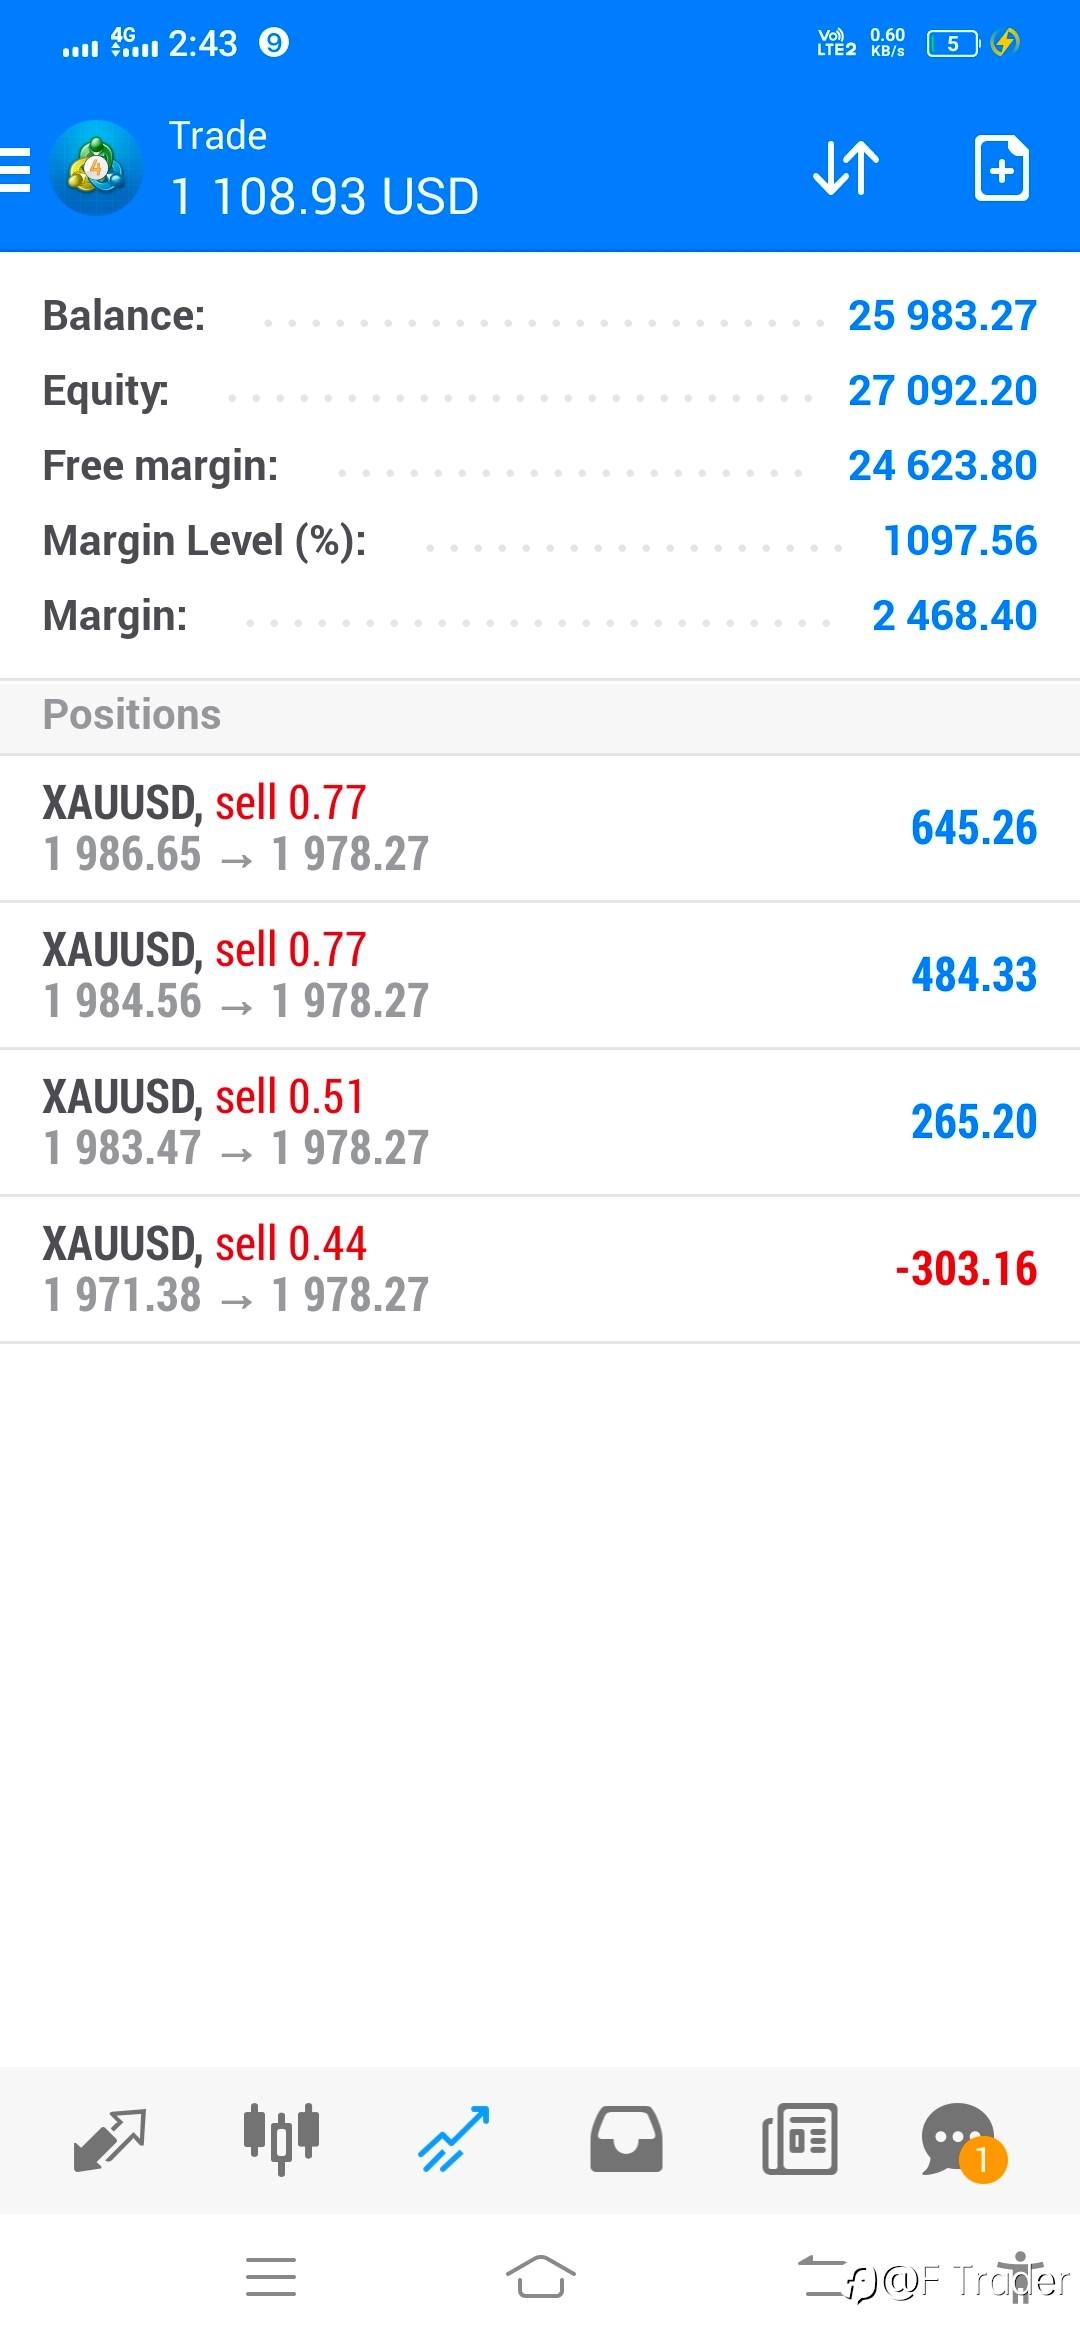Tap the Equity row in account summary
The image size is (1080, 2340).
[x=540, y=391]
